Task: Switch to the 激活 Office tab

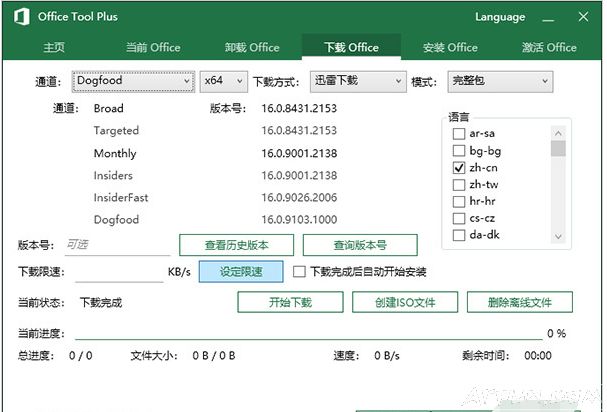Action: click(x=549, y=47)
